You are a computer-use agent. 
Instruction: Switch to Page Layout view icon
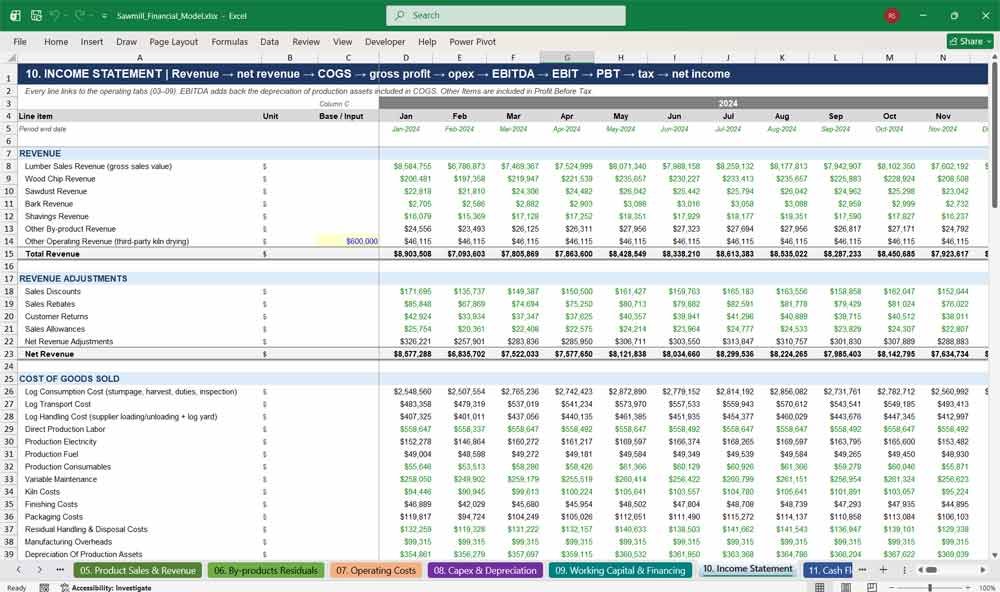[x=846, y=588]
